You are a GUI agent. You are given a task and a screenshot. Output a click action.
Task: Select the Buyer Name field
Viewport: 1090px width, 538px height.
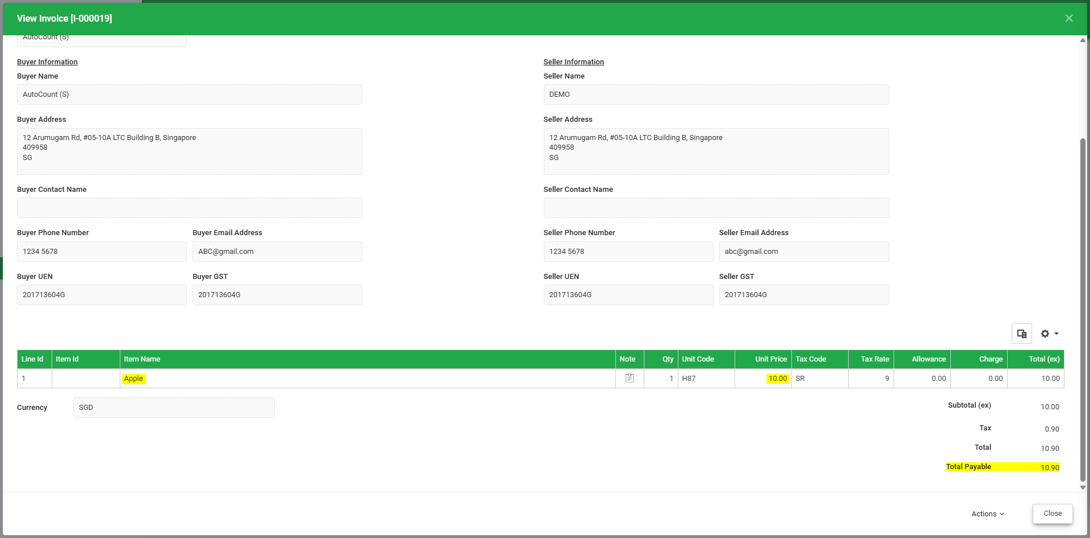click(189, 95)
